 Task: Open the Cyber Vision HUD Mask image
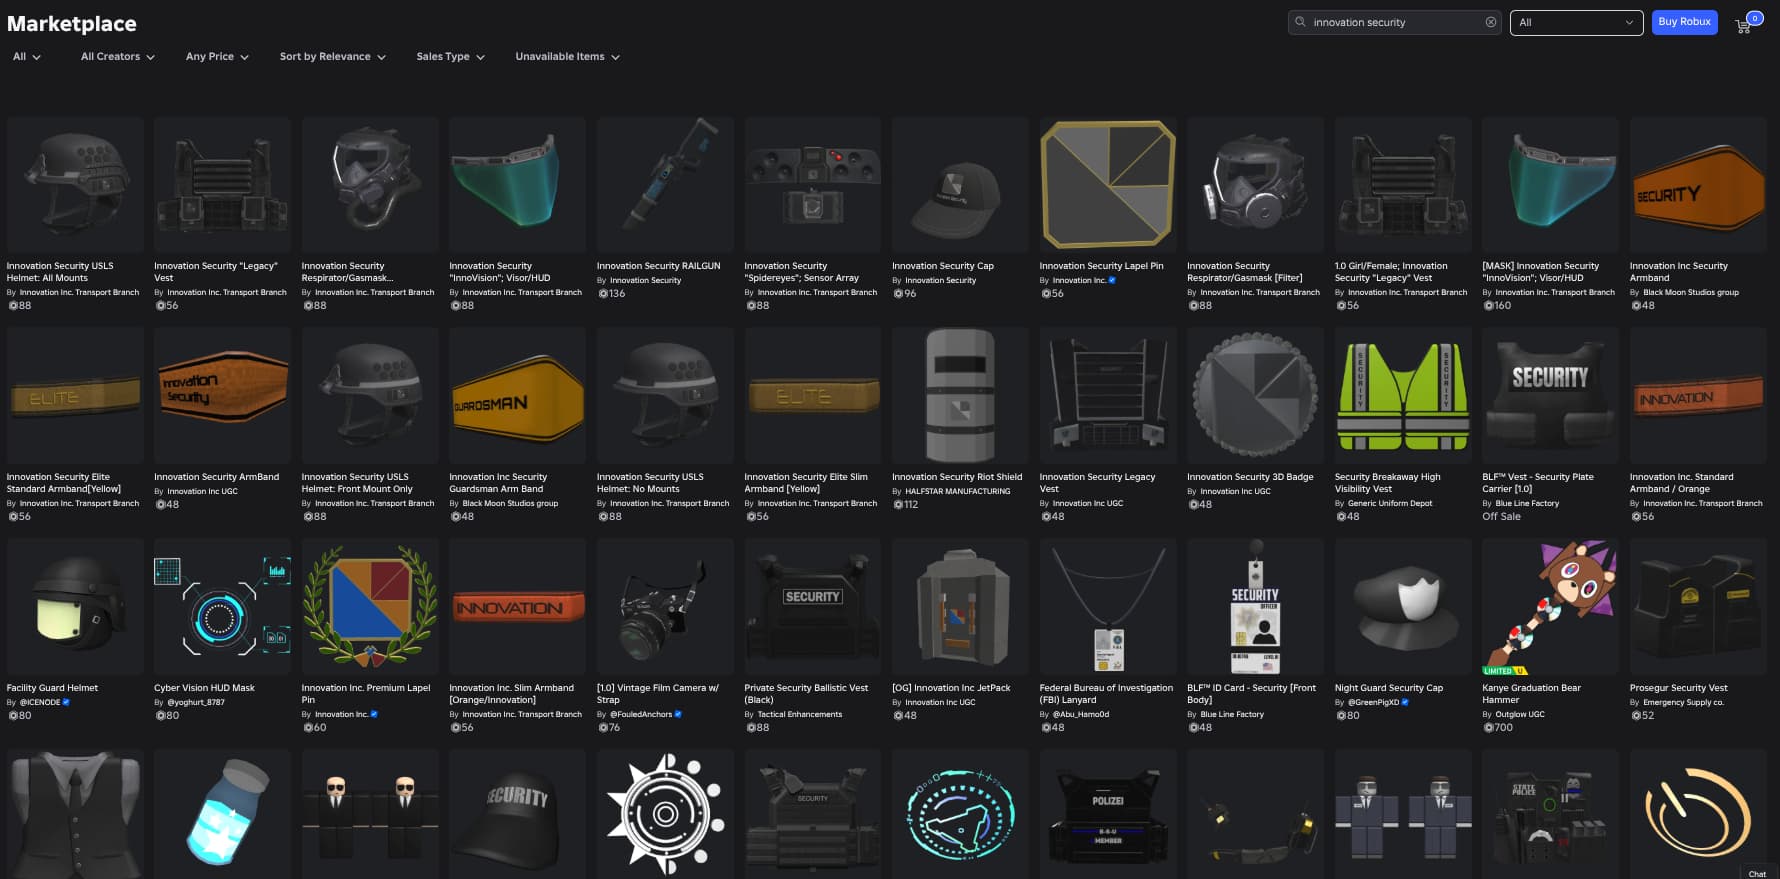pos(222,607)
